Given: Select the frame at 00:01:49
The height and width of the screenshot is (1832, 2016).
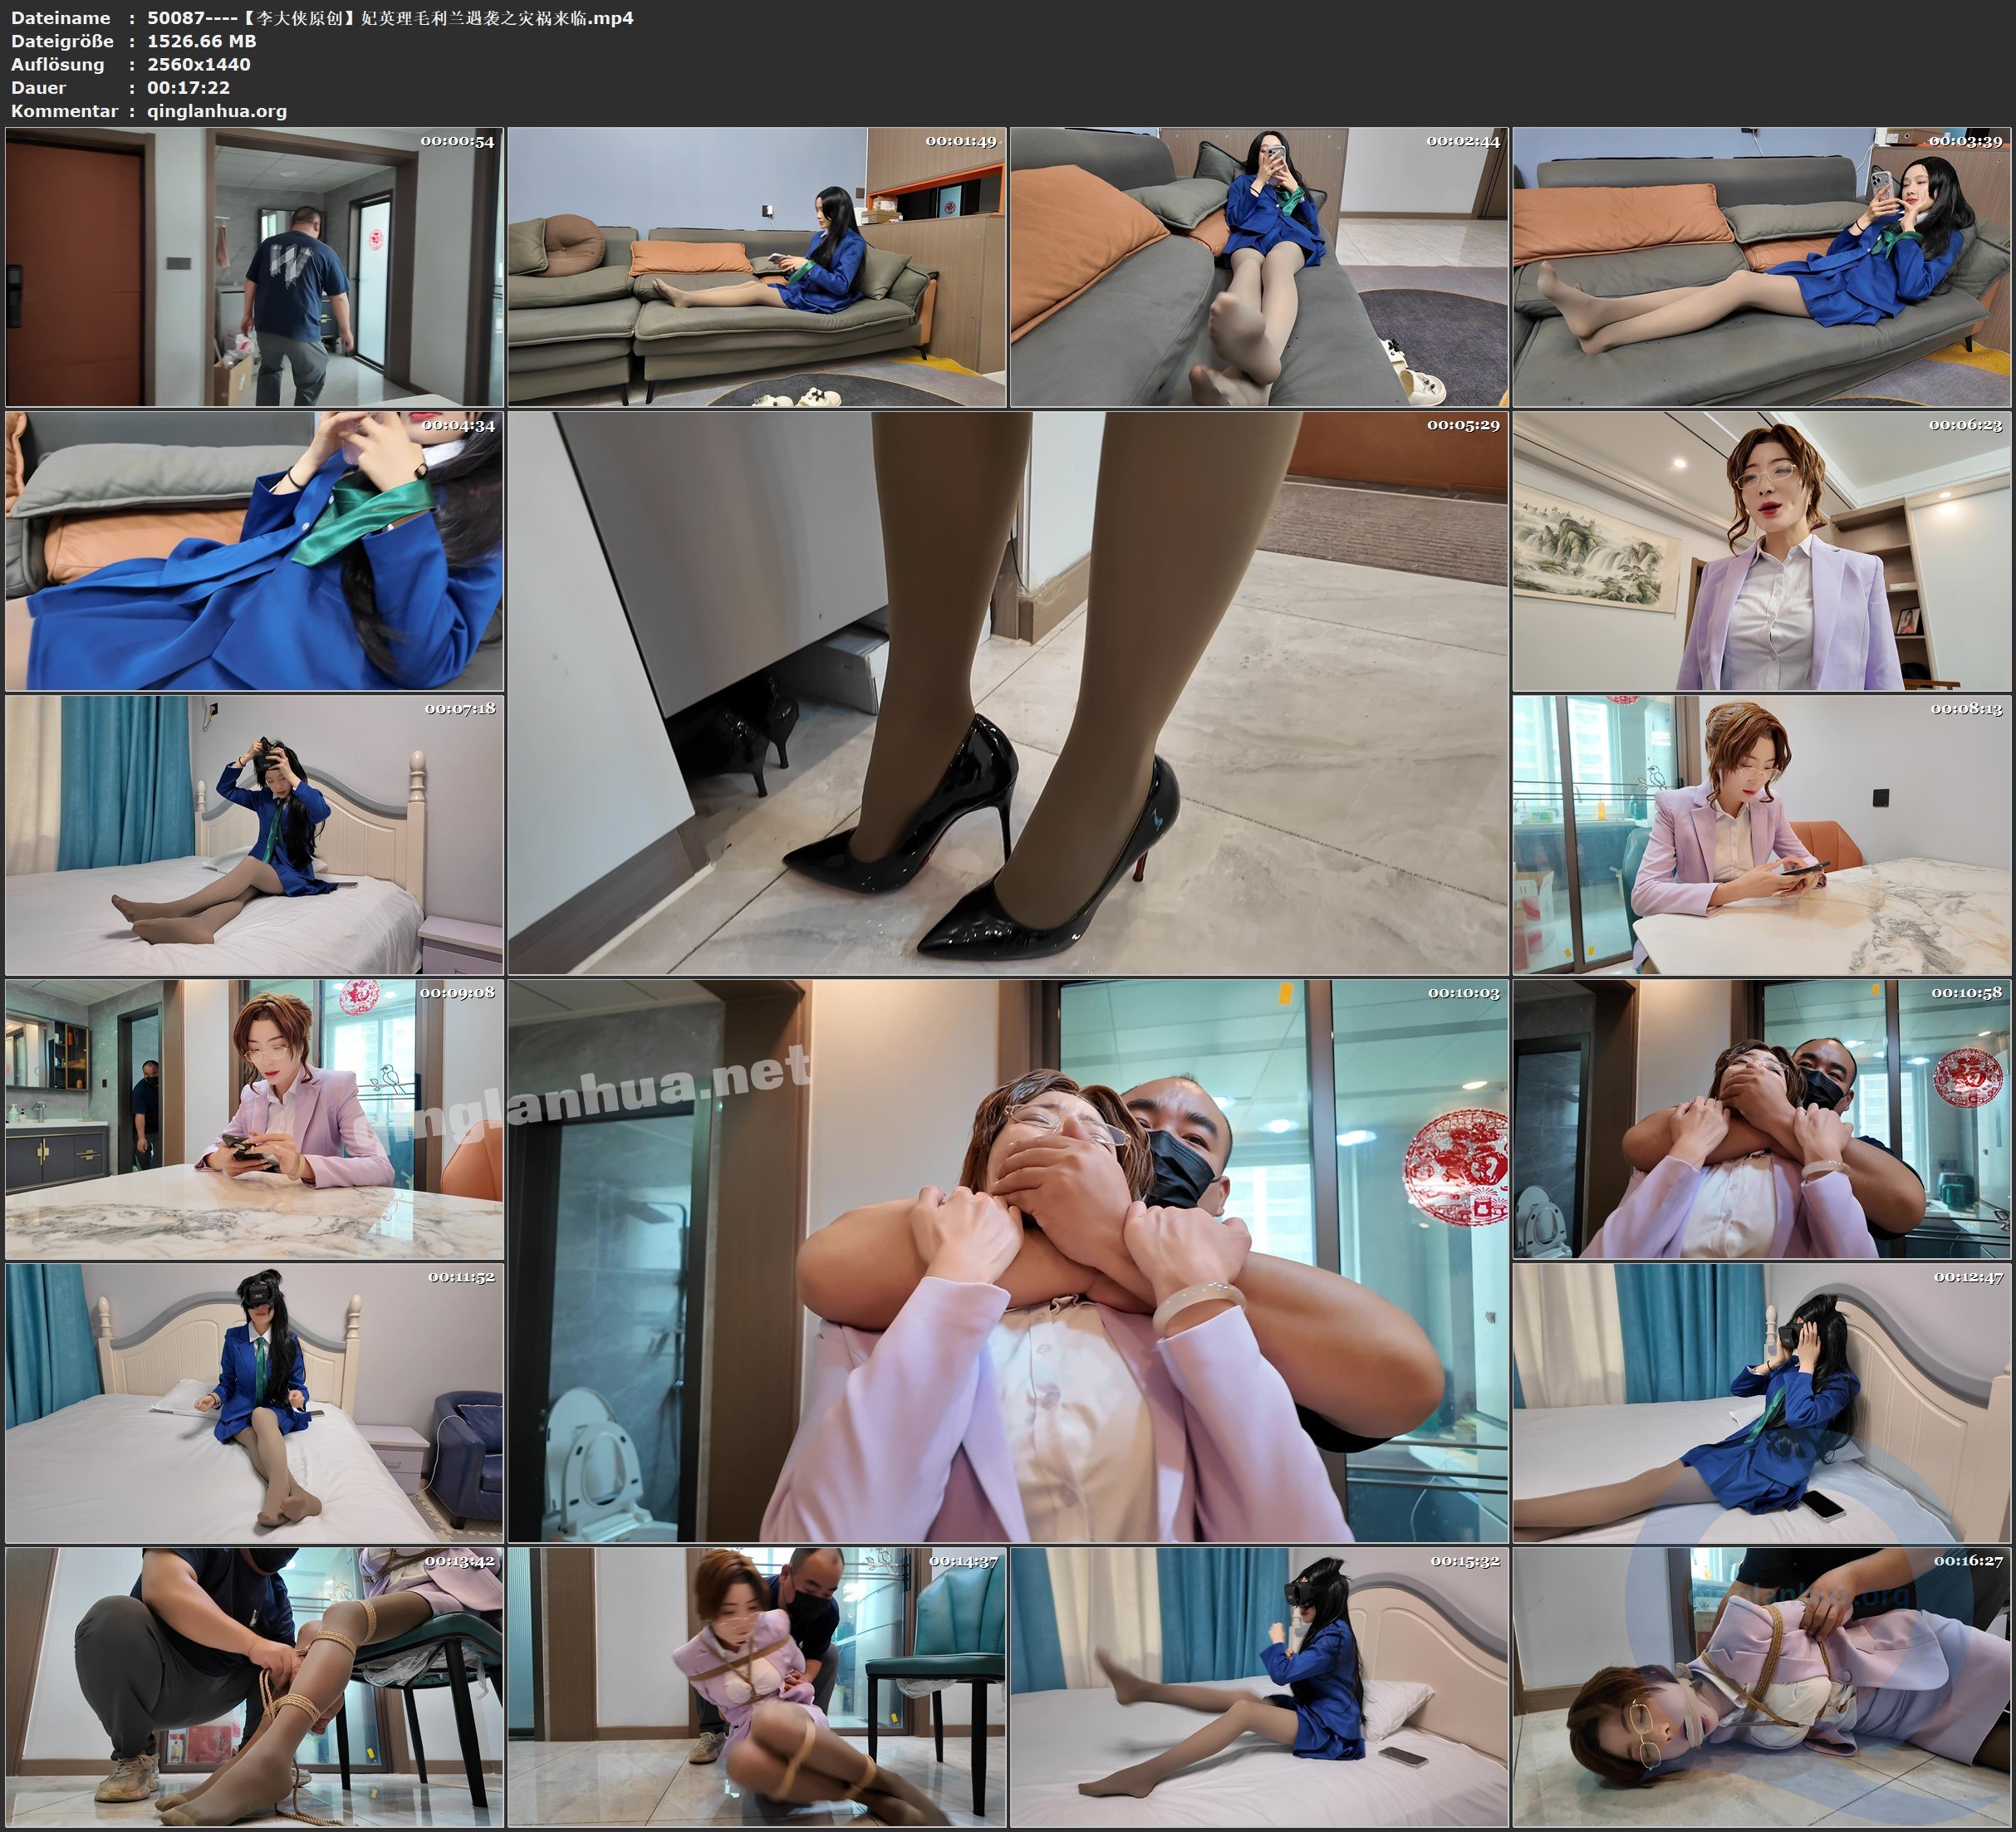Looking at the screenshot, I should pyautogui.click(x=756, y=266).
